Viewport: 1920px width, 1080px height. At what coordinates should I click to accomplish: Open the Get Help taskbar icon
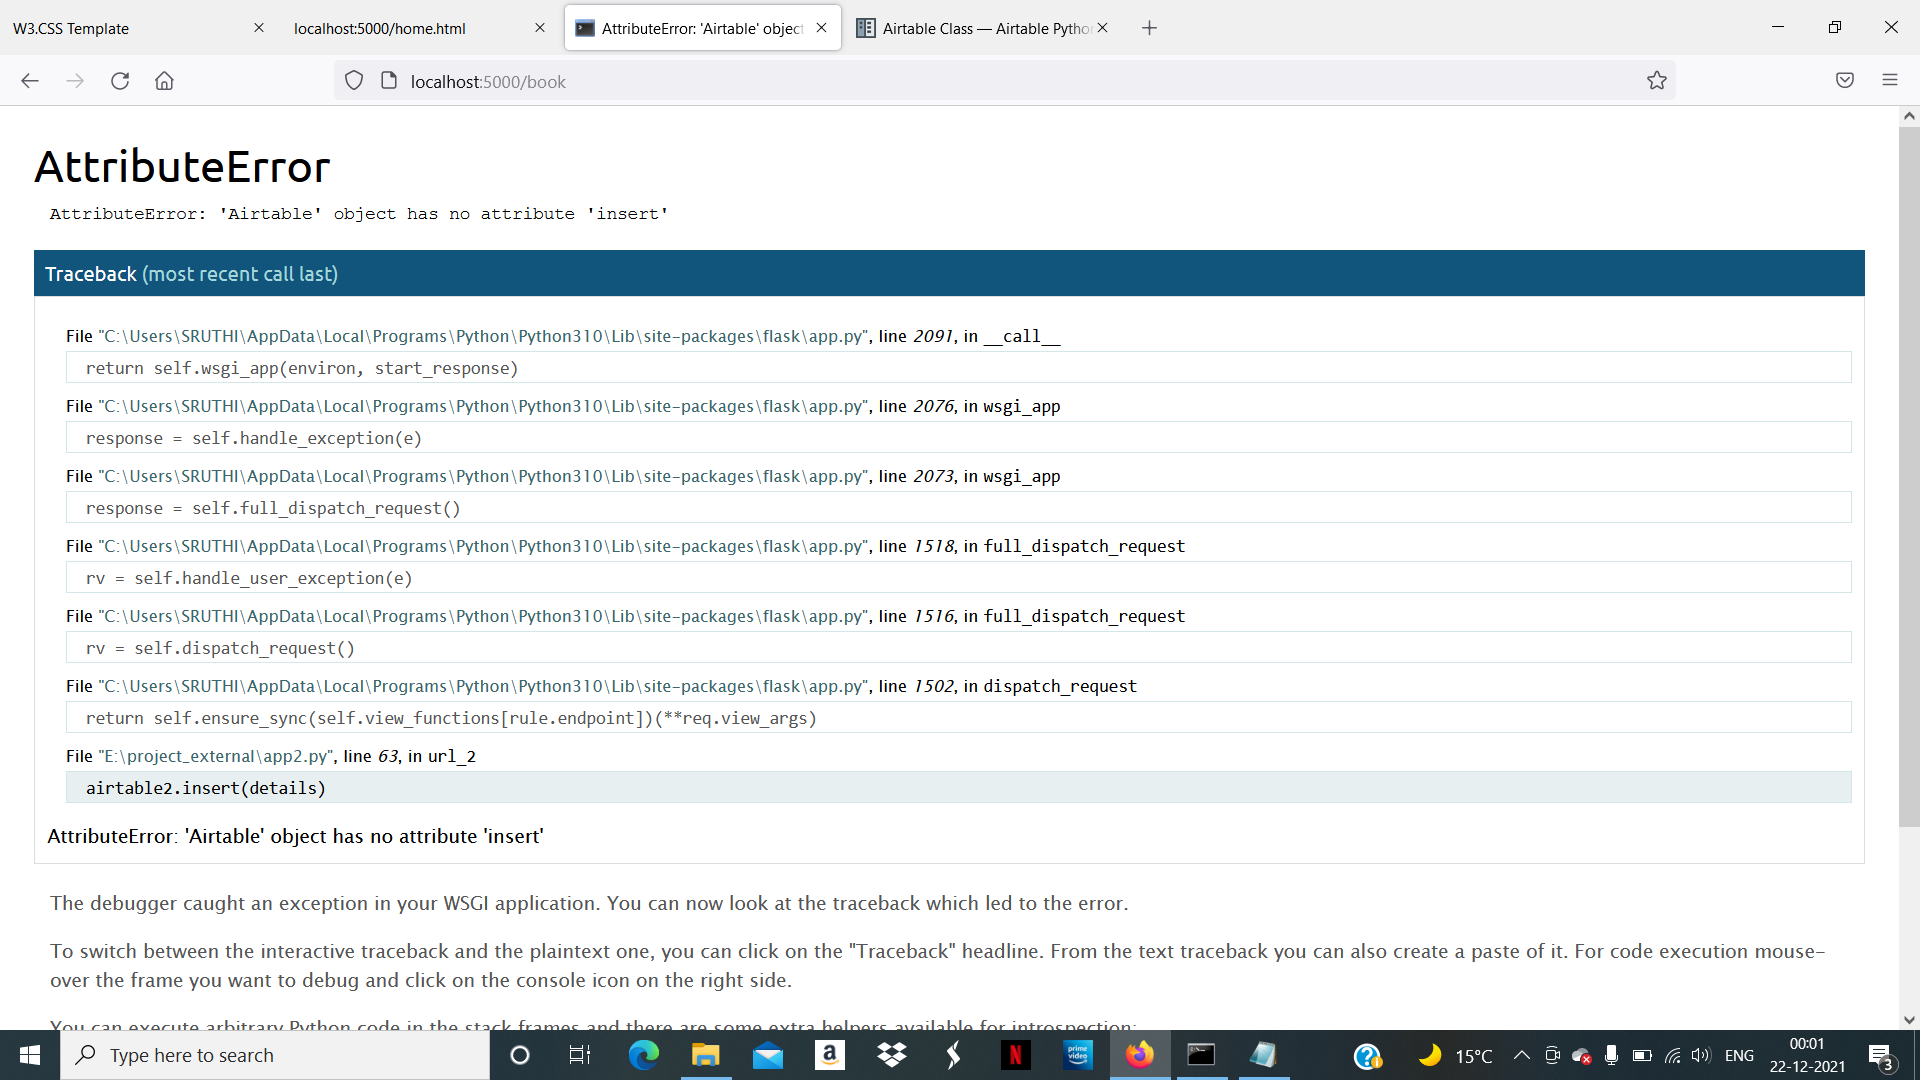pyautogui.click(x=1367, y=1055)
